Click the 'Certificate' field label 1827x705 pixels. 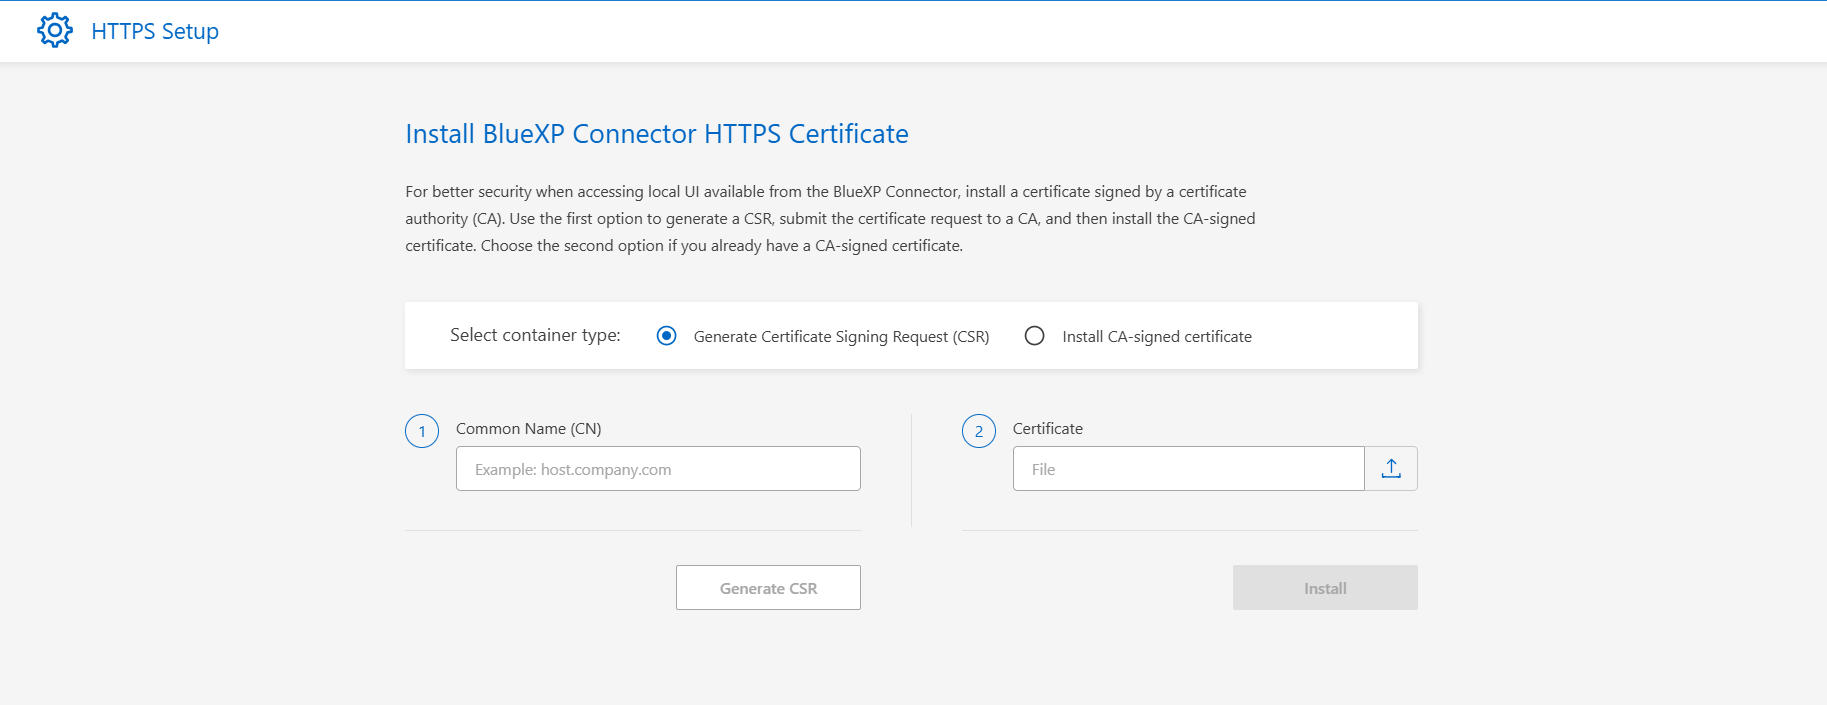point(1047,429)
